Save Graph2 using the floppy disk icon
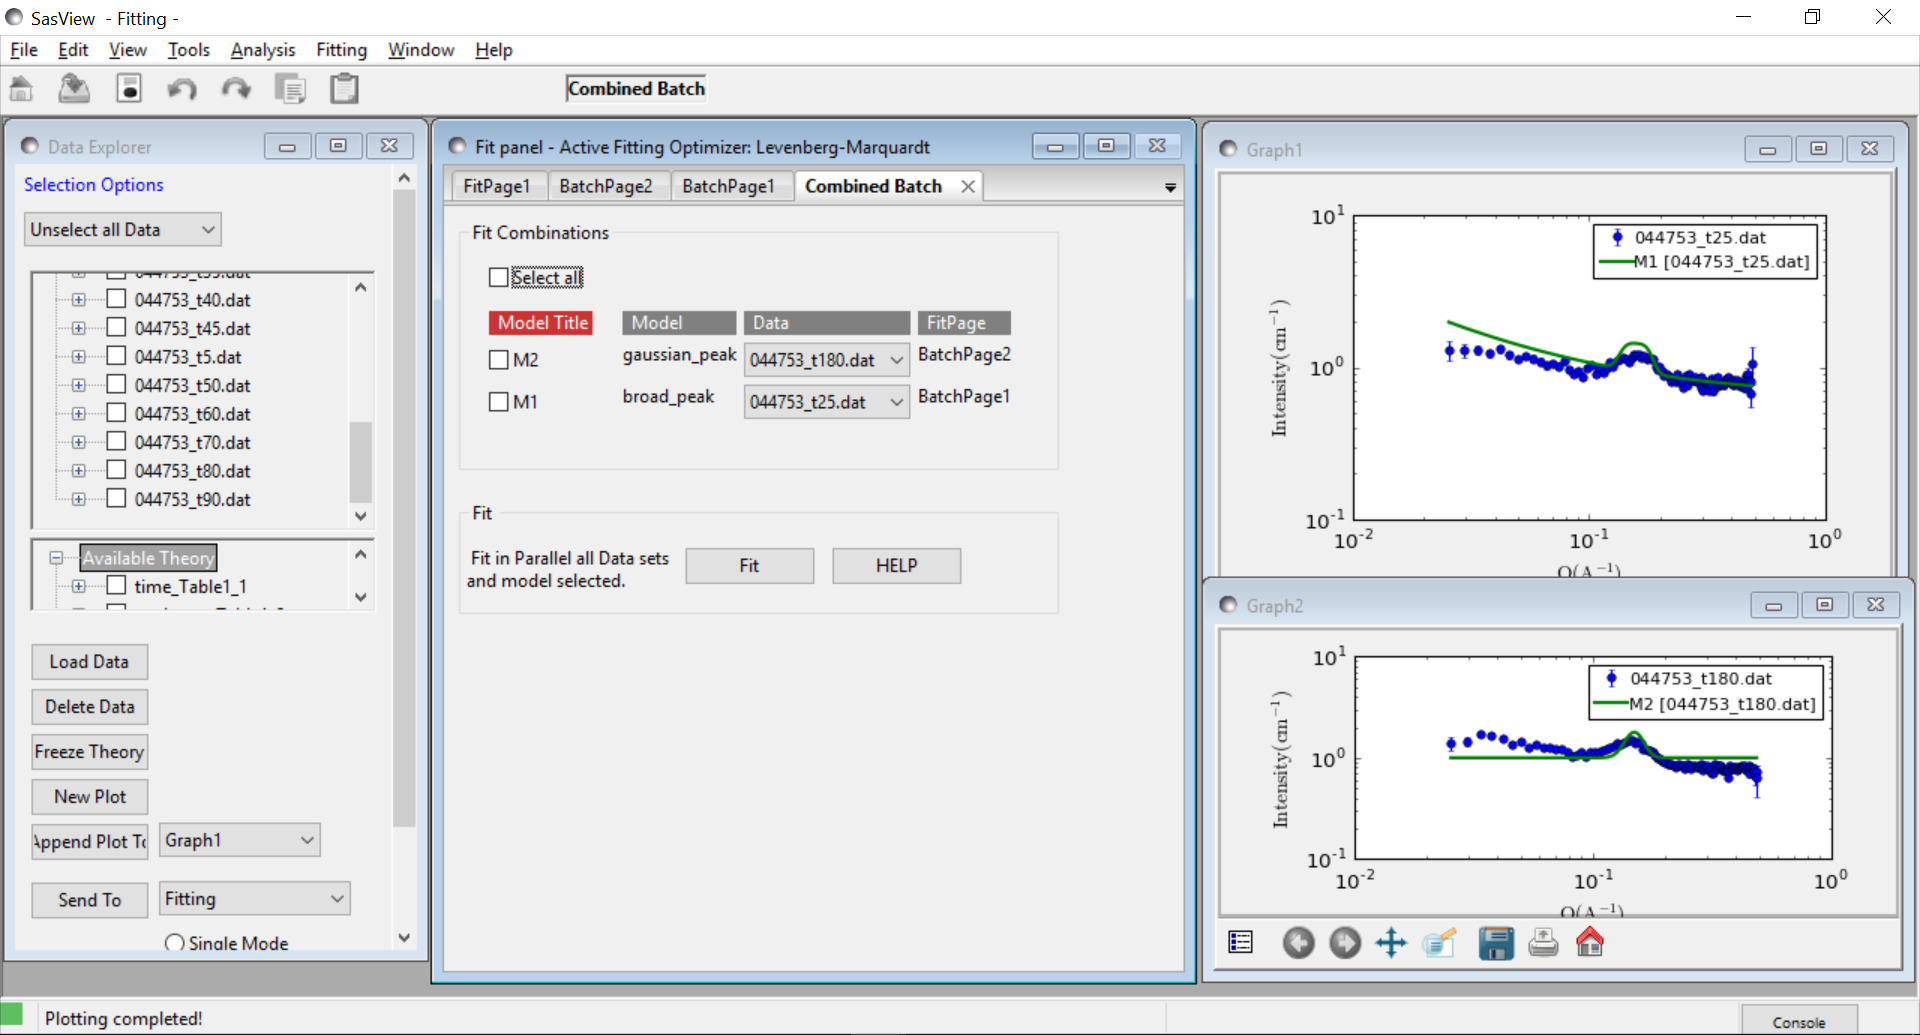This screenshot has height=1035, width=1920. (x=1495, y=943)
